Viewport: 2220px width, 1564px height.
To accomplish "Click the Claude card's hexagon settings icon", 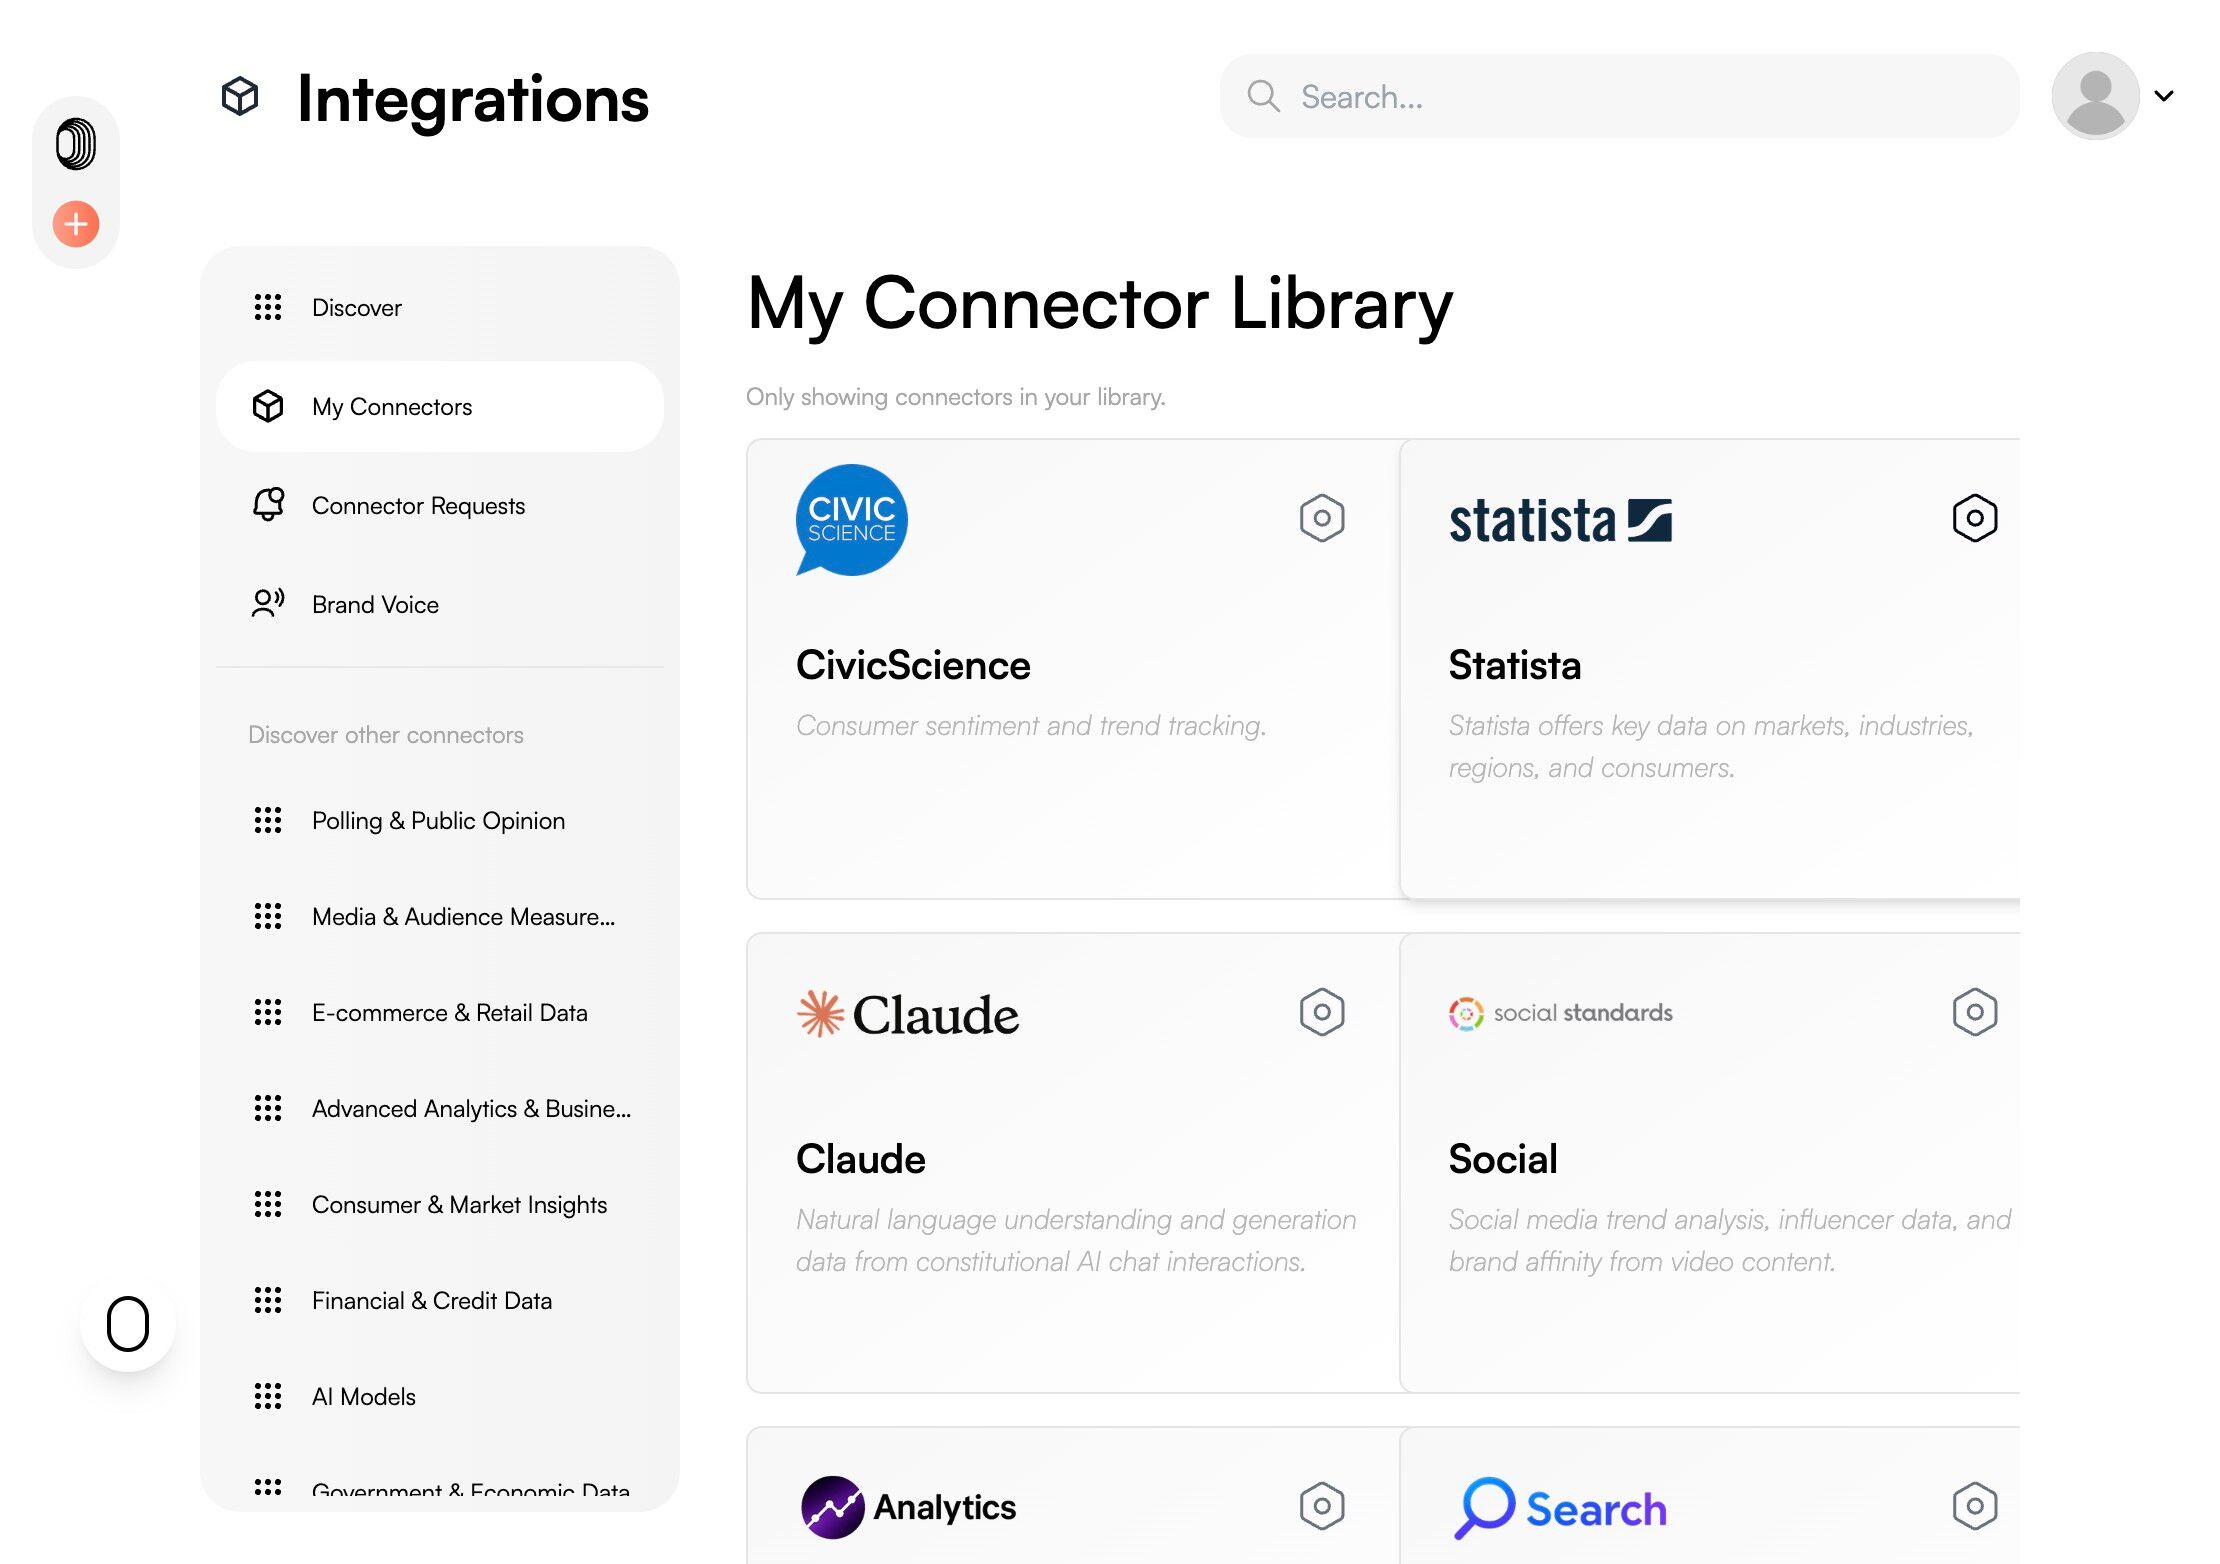I will pos(1321,1012).
